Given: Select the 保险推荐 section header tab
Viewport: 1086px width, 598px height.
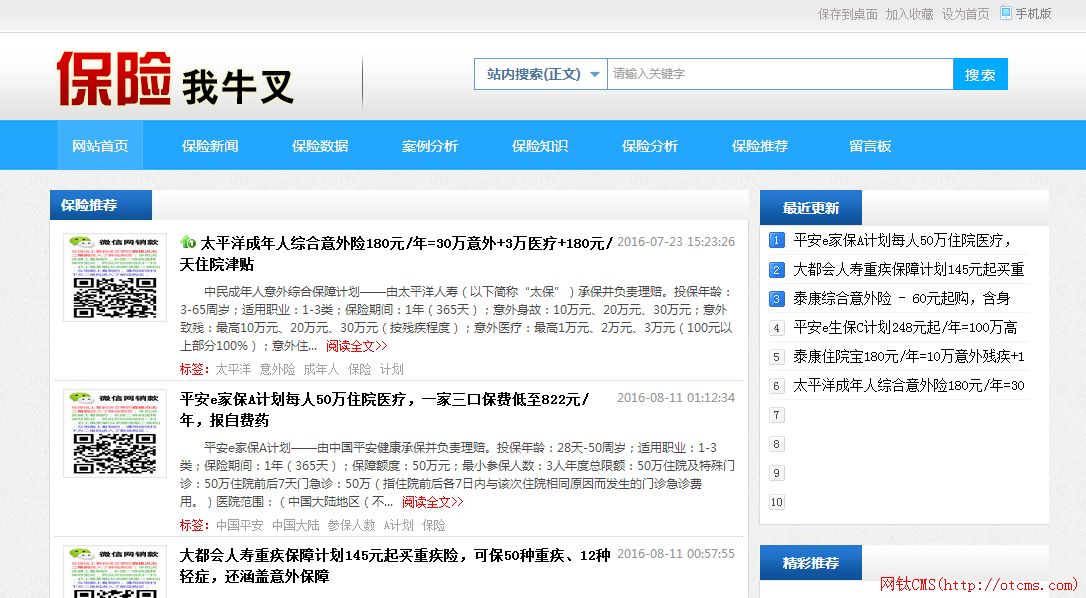Looking at the screenshot, I should 100,205.
